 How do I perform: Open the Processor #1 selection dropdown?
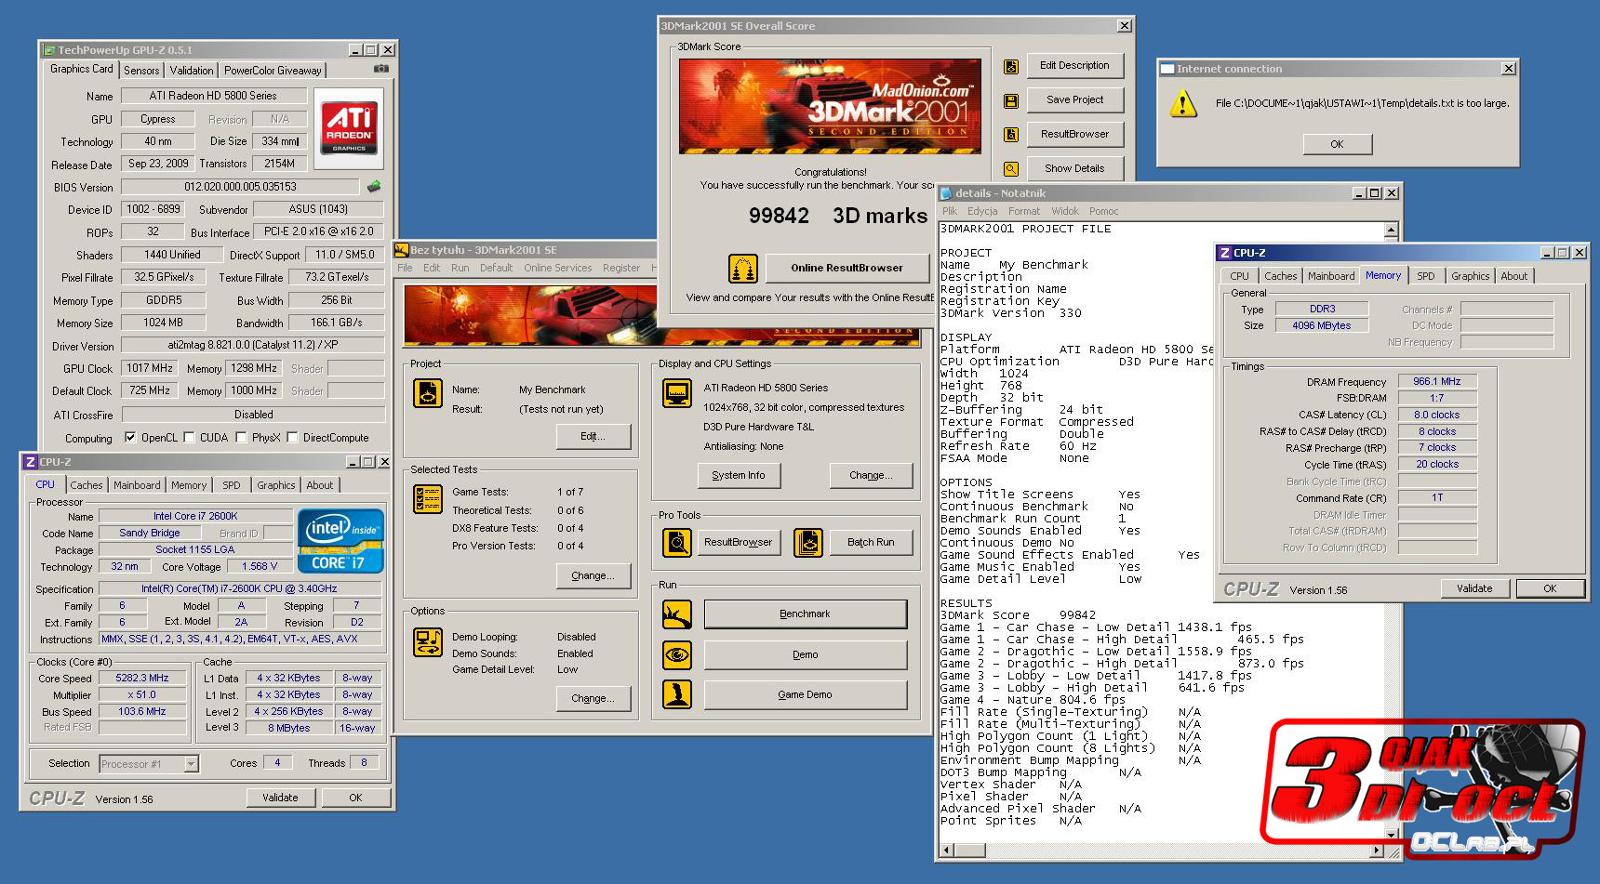(x=191, y=764)
